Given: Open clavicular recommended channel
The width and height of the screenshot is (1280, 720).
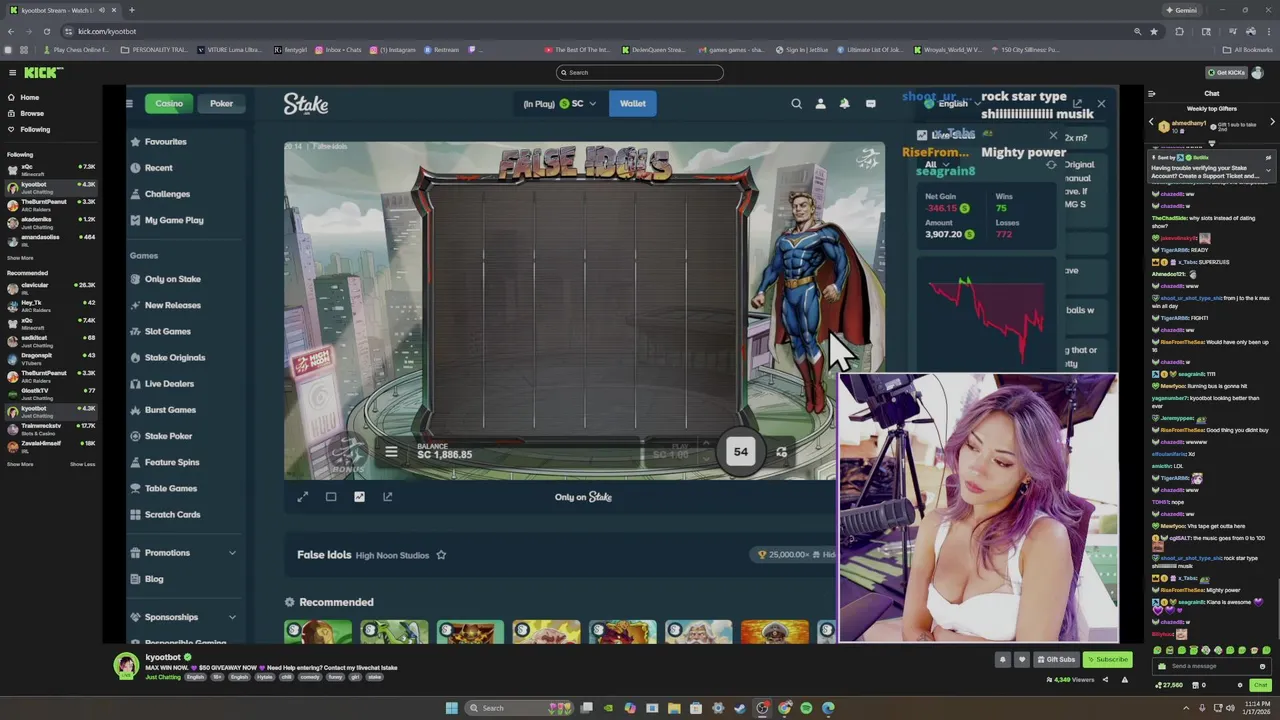Looking at the screenshot, I should [x=49, y=287].
